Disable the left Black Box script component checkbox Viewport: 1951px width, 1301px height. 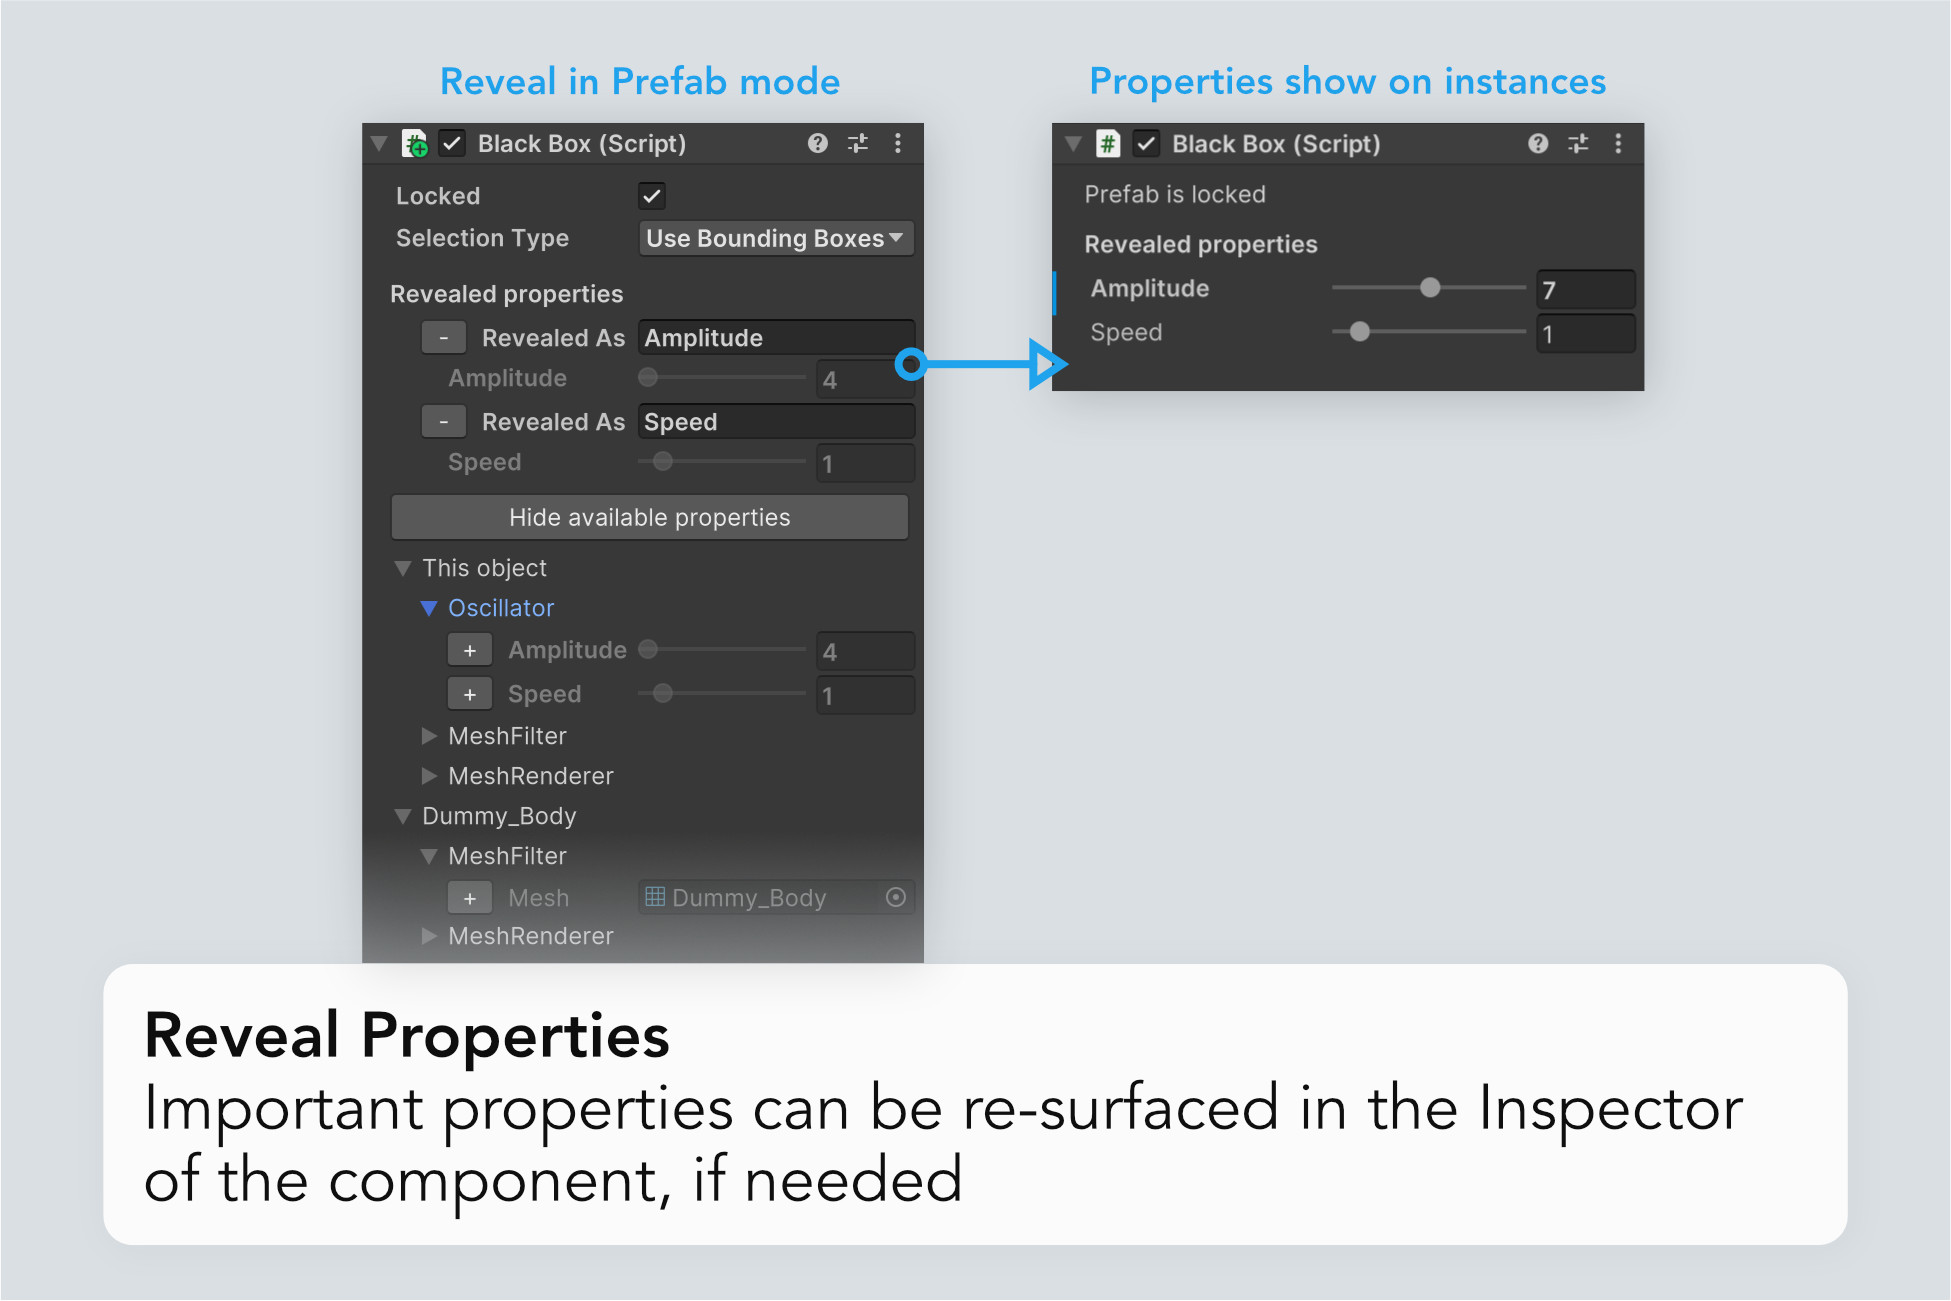(x=452, y=144)
